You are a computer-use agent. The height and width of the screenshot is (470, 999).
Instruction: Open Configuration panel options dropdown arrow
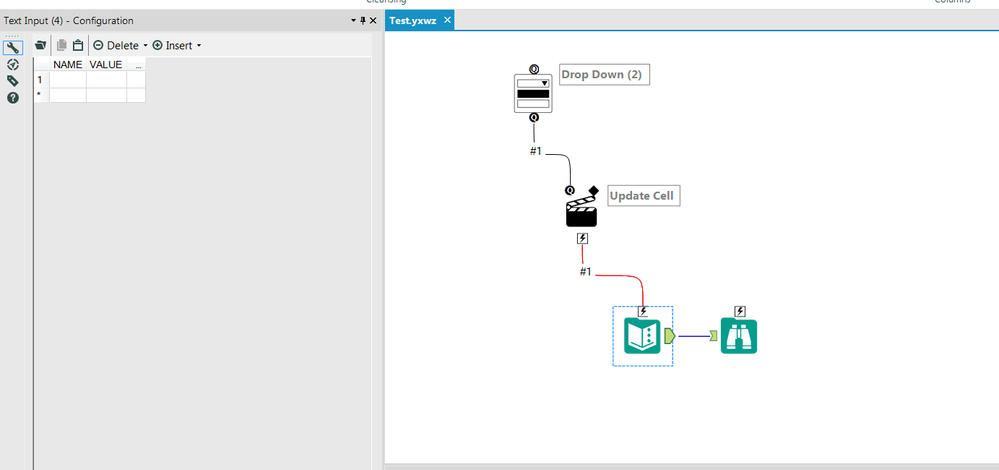click(354, 21)
